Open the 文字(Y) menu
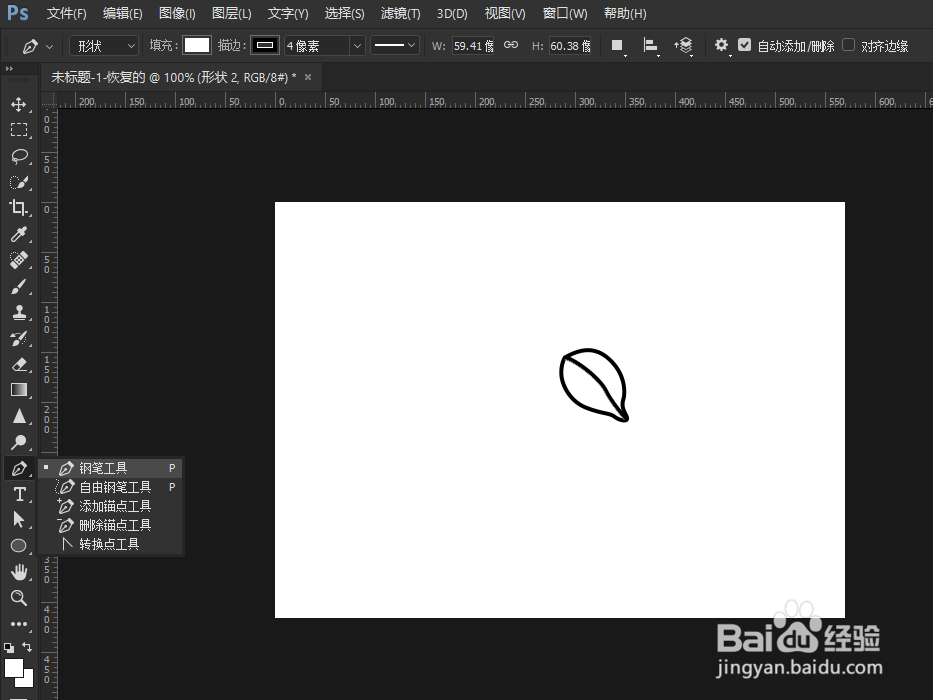 [287, 13]
